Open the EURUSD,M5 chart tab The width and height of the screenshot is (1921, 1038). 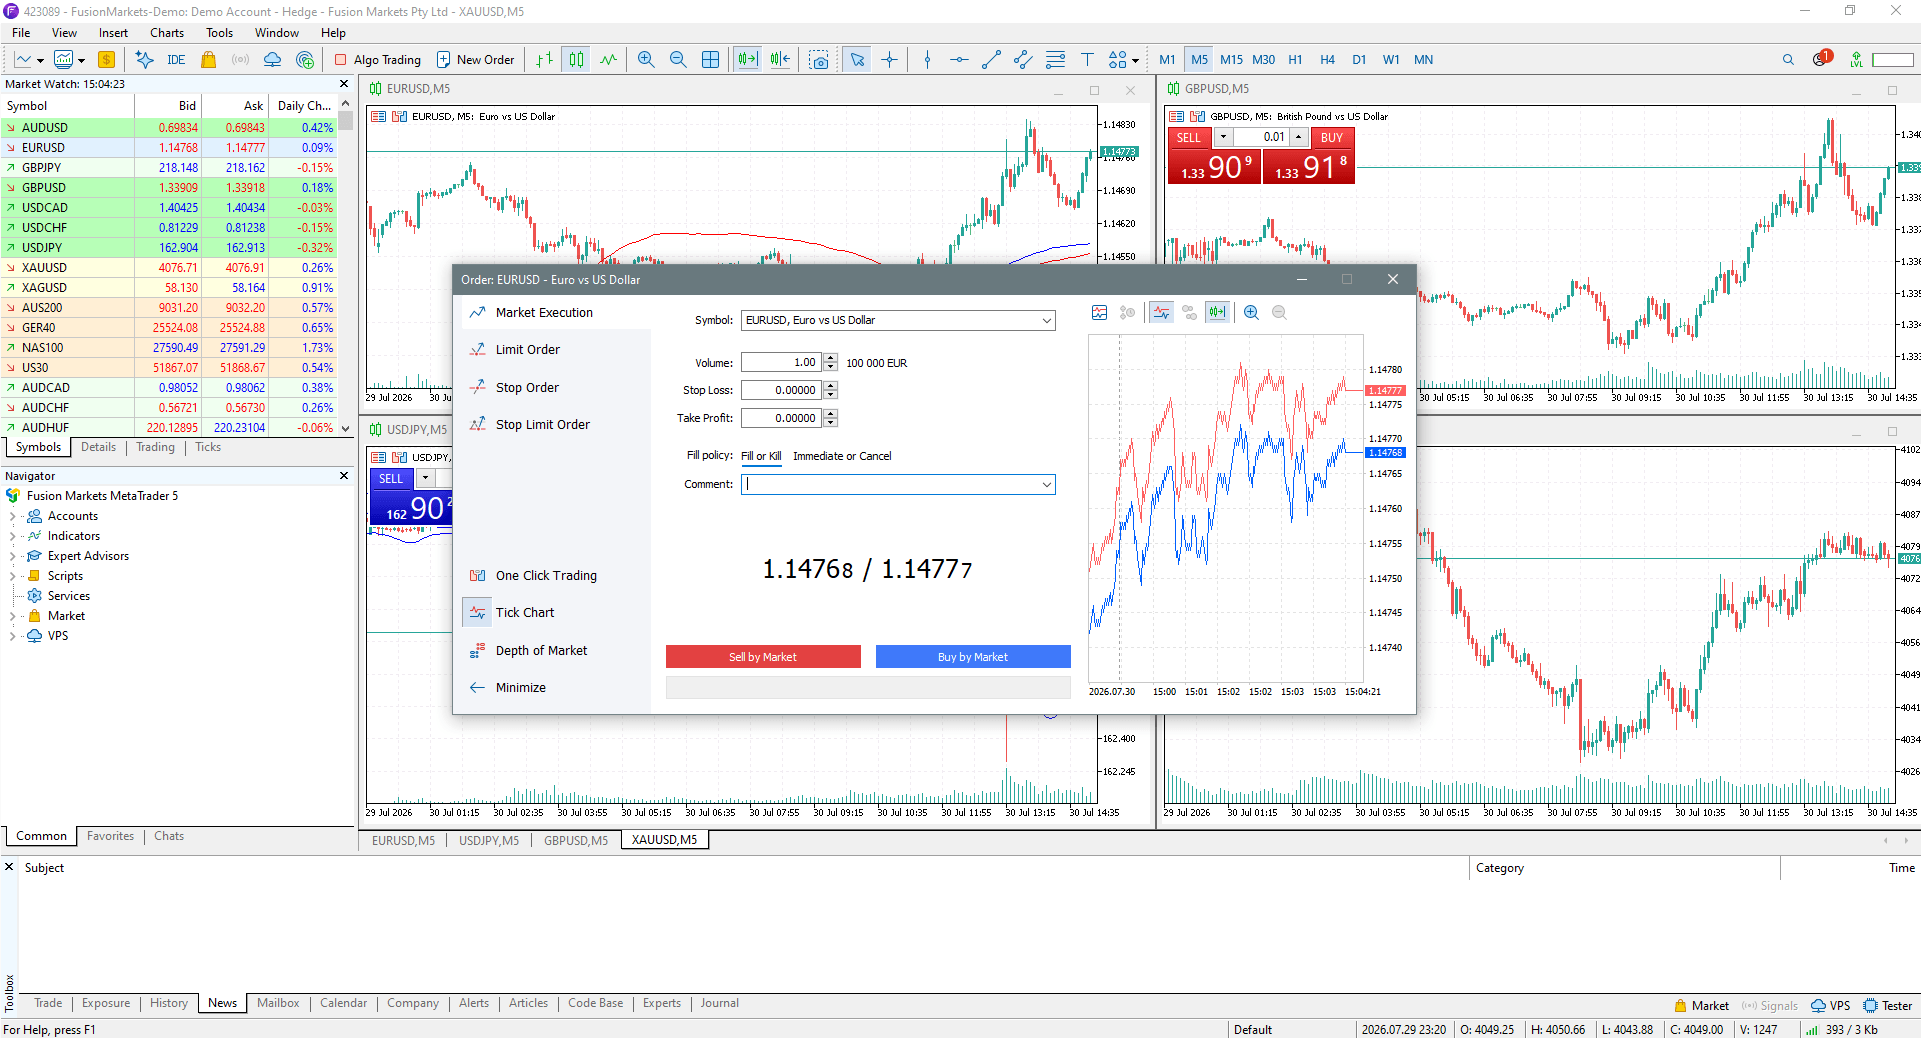click(x=403, y=840)
